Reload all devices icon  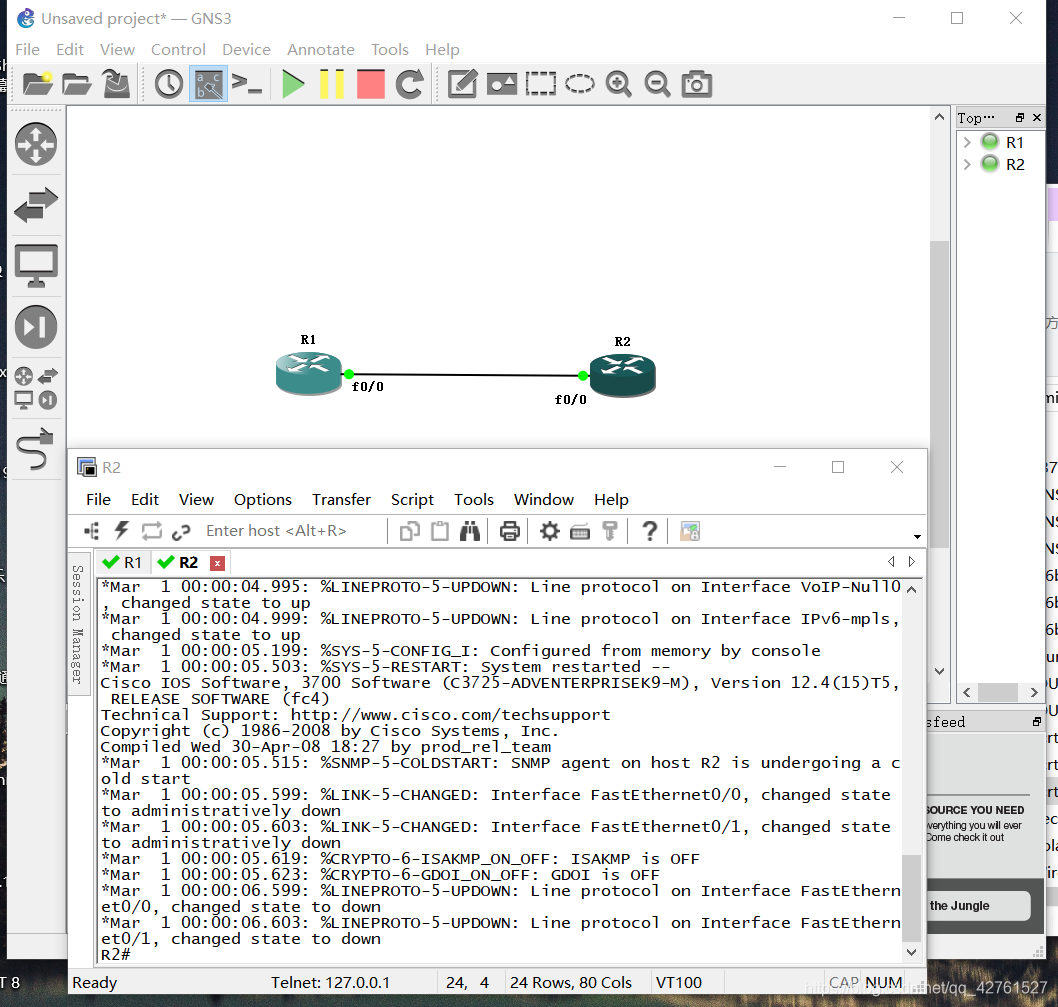pyautogui.click(x=410, y=84)
